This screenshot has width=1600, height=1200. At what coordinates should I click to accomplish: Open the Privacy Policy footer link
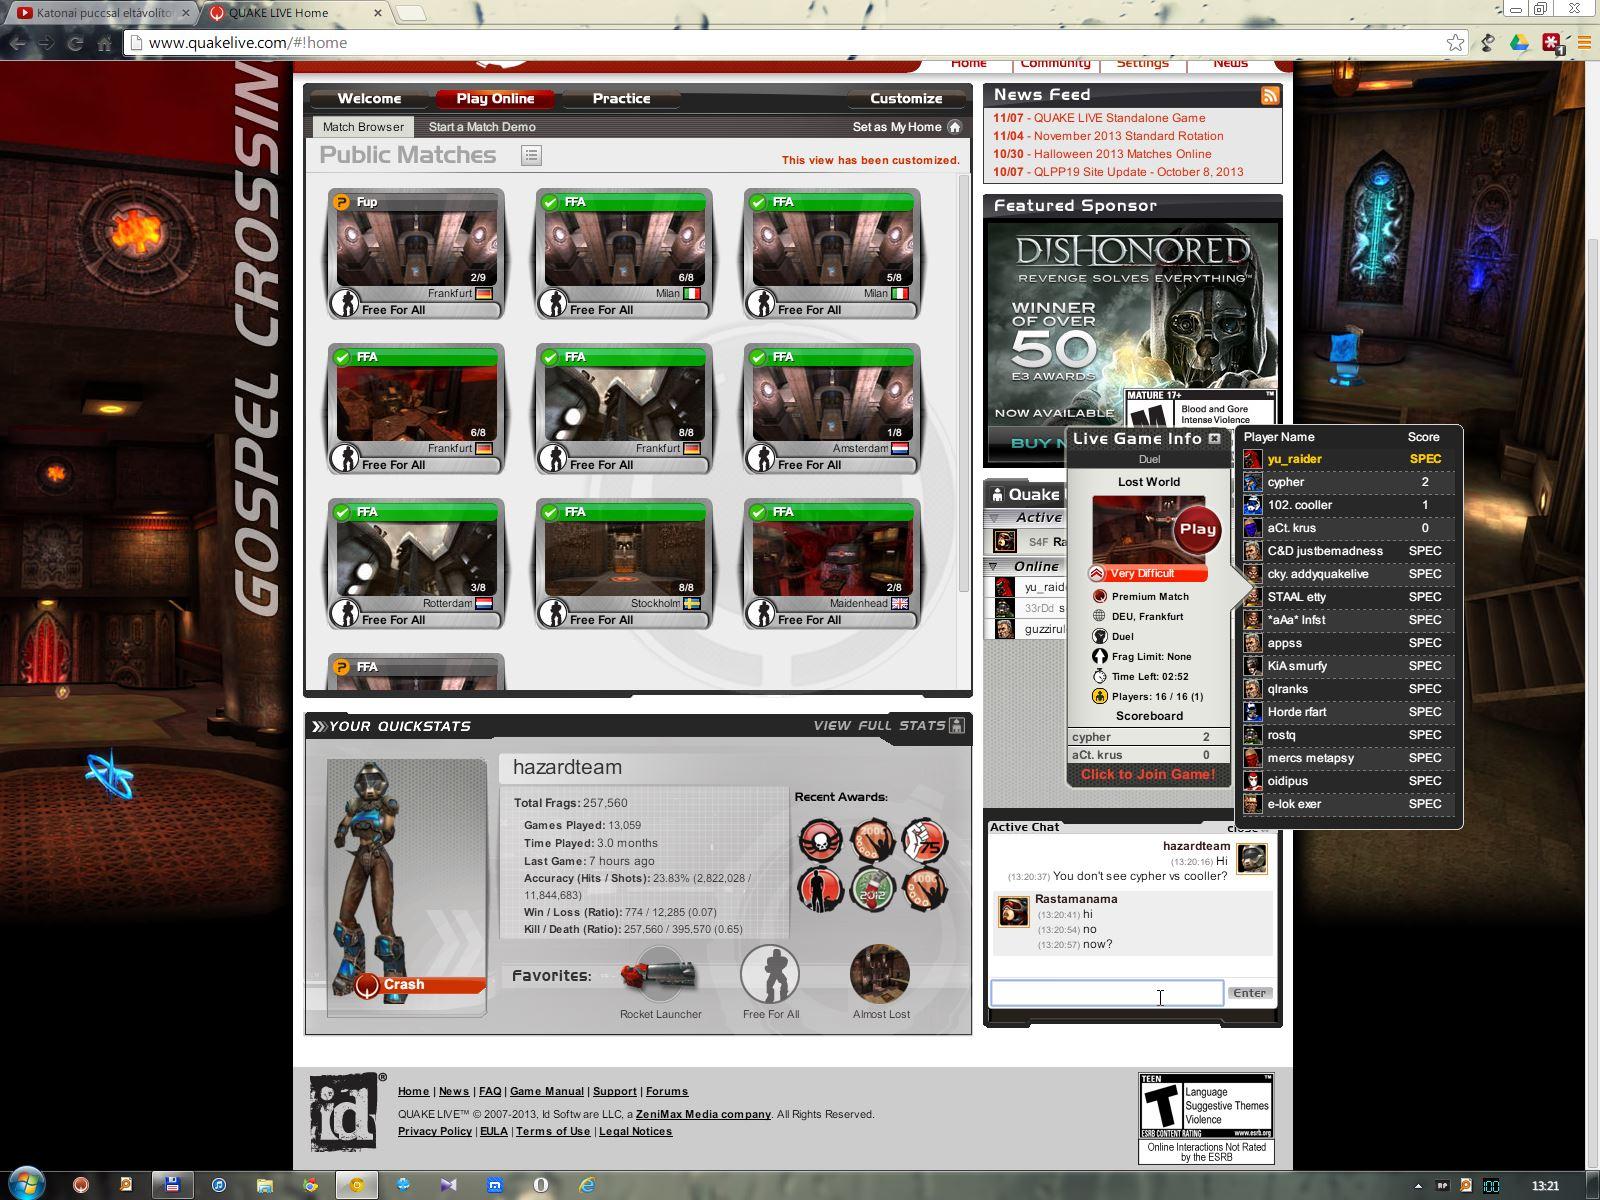click(x=435, y=1131)
